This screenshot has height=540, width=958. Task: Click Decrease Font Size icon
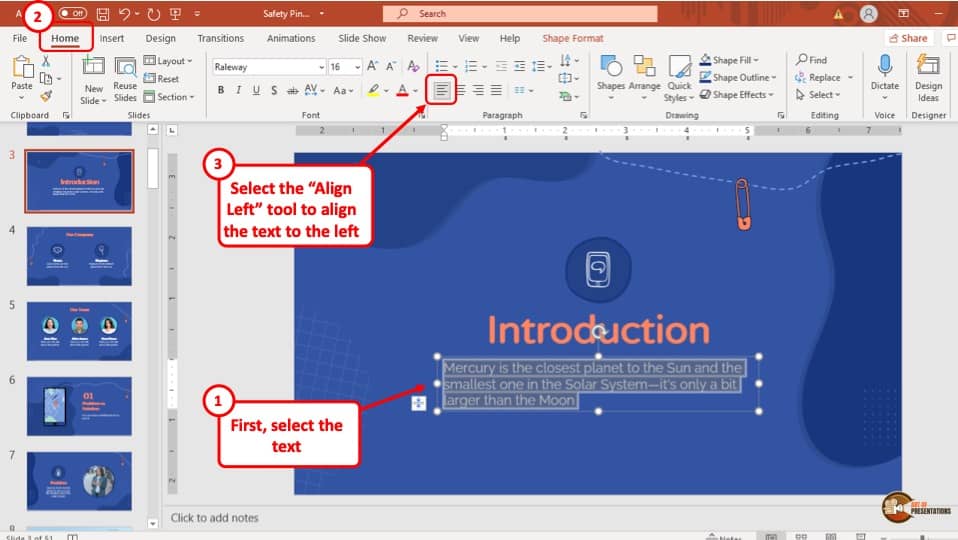391,66
